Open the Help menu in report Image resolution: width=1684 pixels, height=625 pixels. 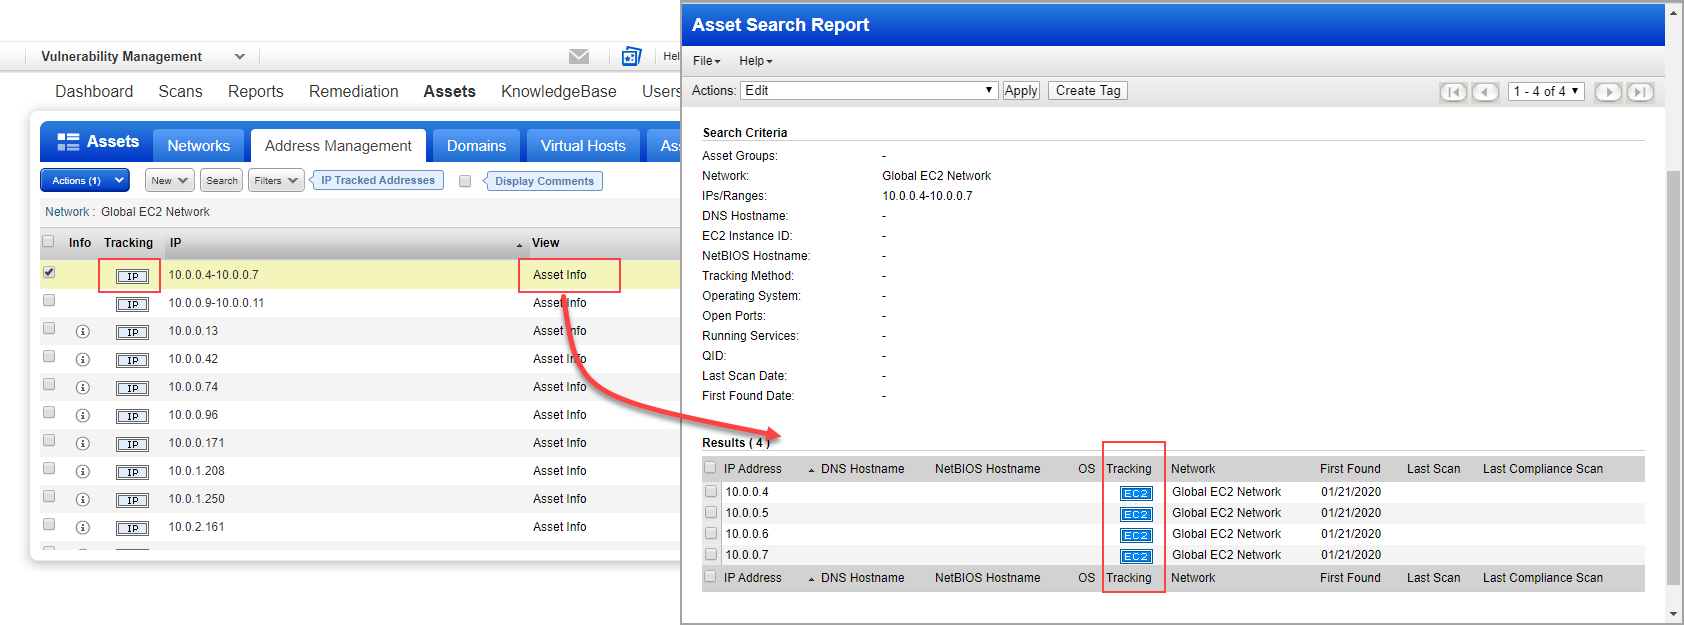pyautogui.click(x=755, y=61)
